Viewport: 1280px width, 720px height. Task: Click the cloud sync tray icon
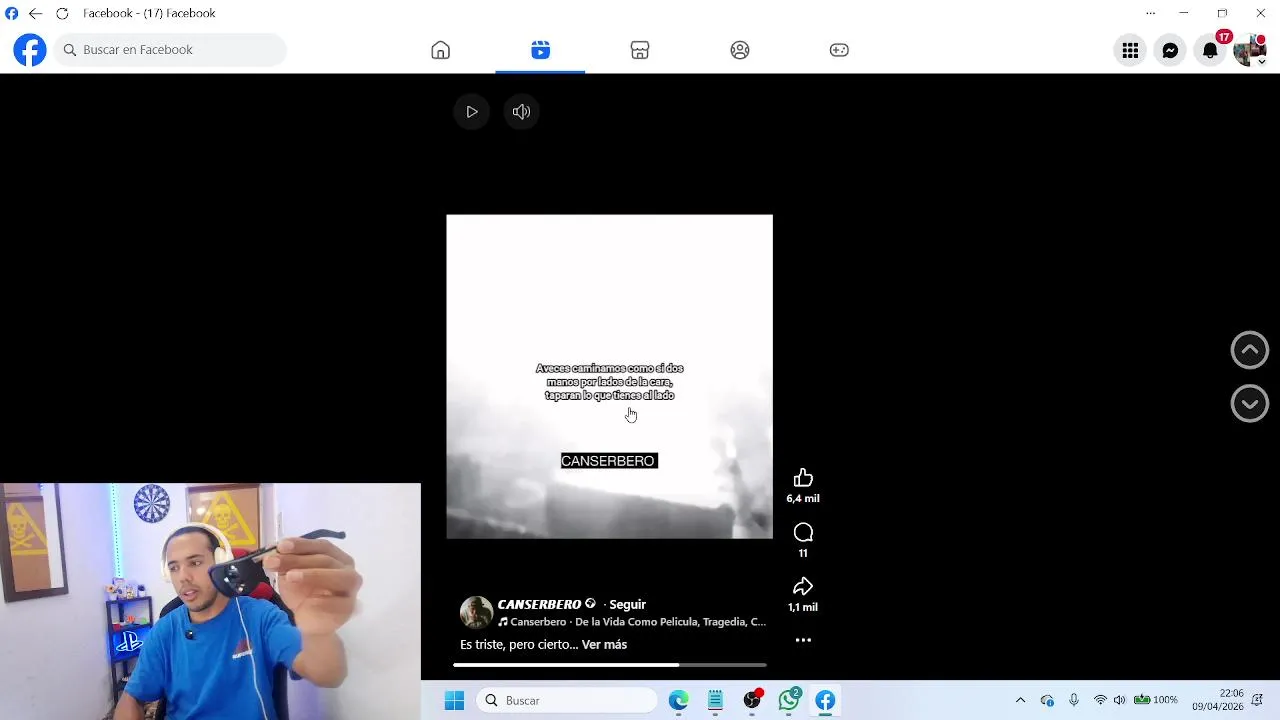(x=1047, y=700)
